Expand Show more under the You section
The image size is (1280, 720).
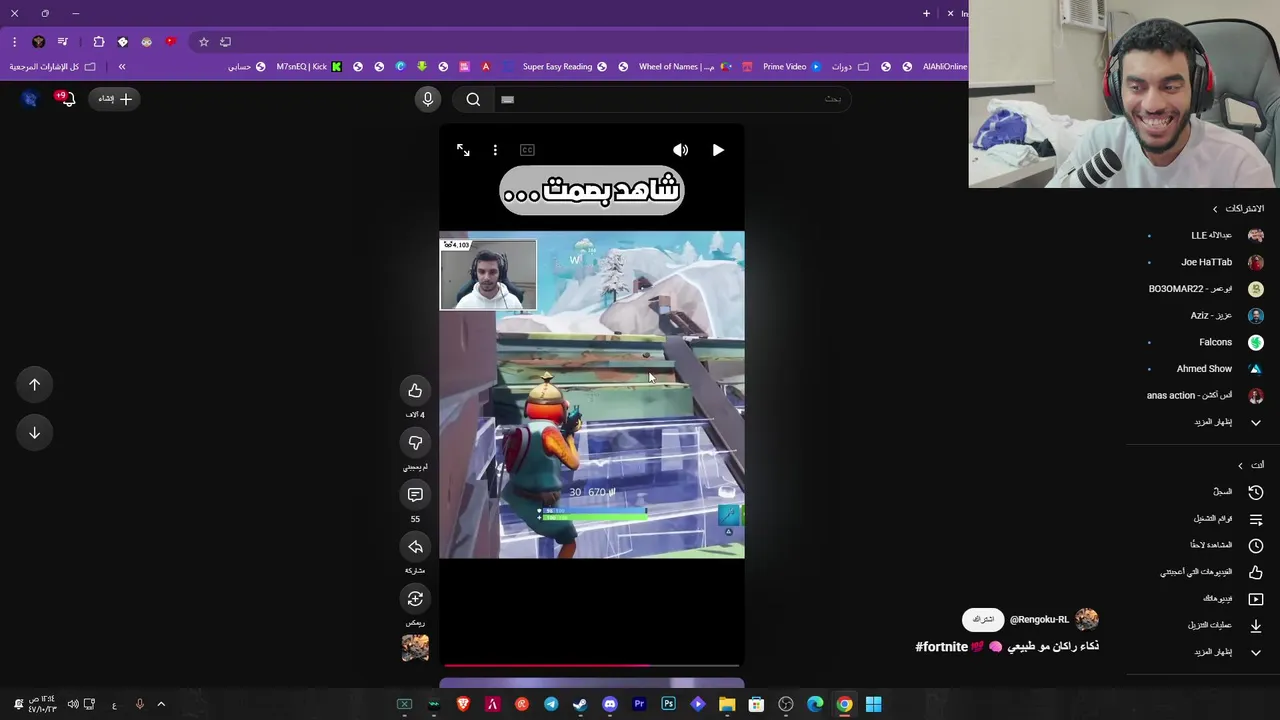point(1228,652)
